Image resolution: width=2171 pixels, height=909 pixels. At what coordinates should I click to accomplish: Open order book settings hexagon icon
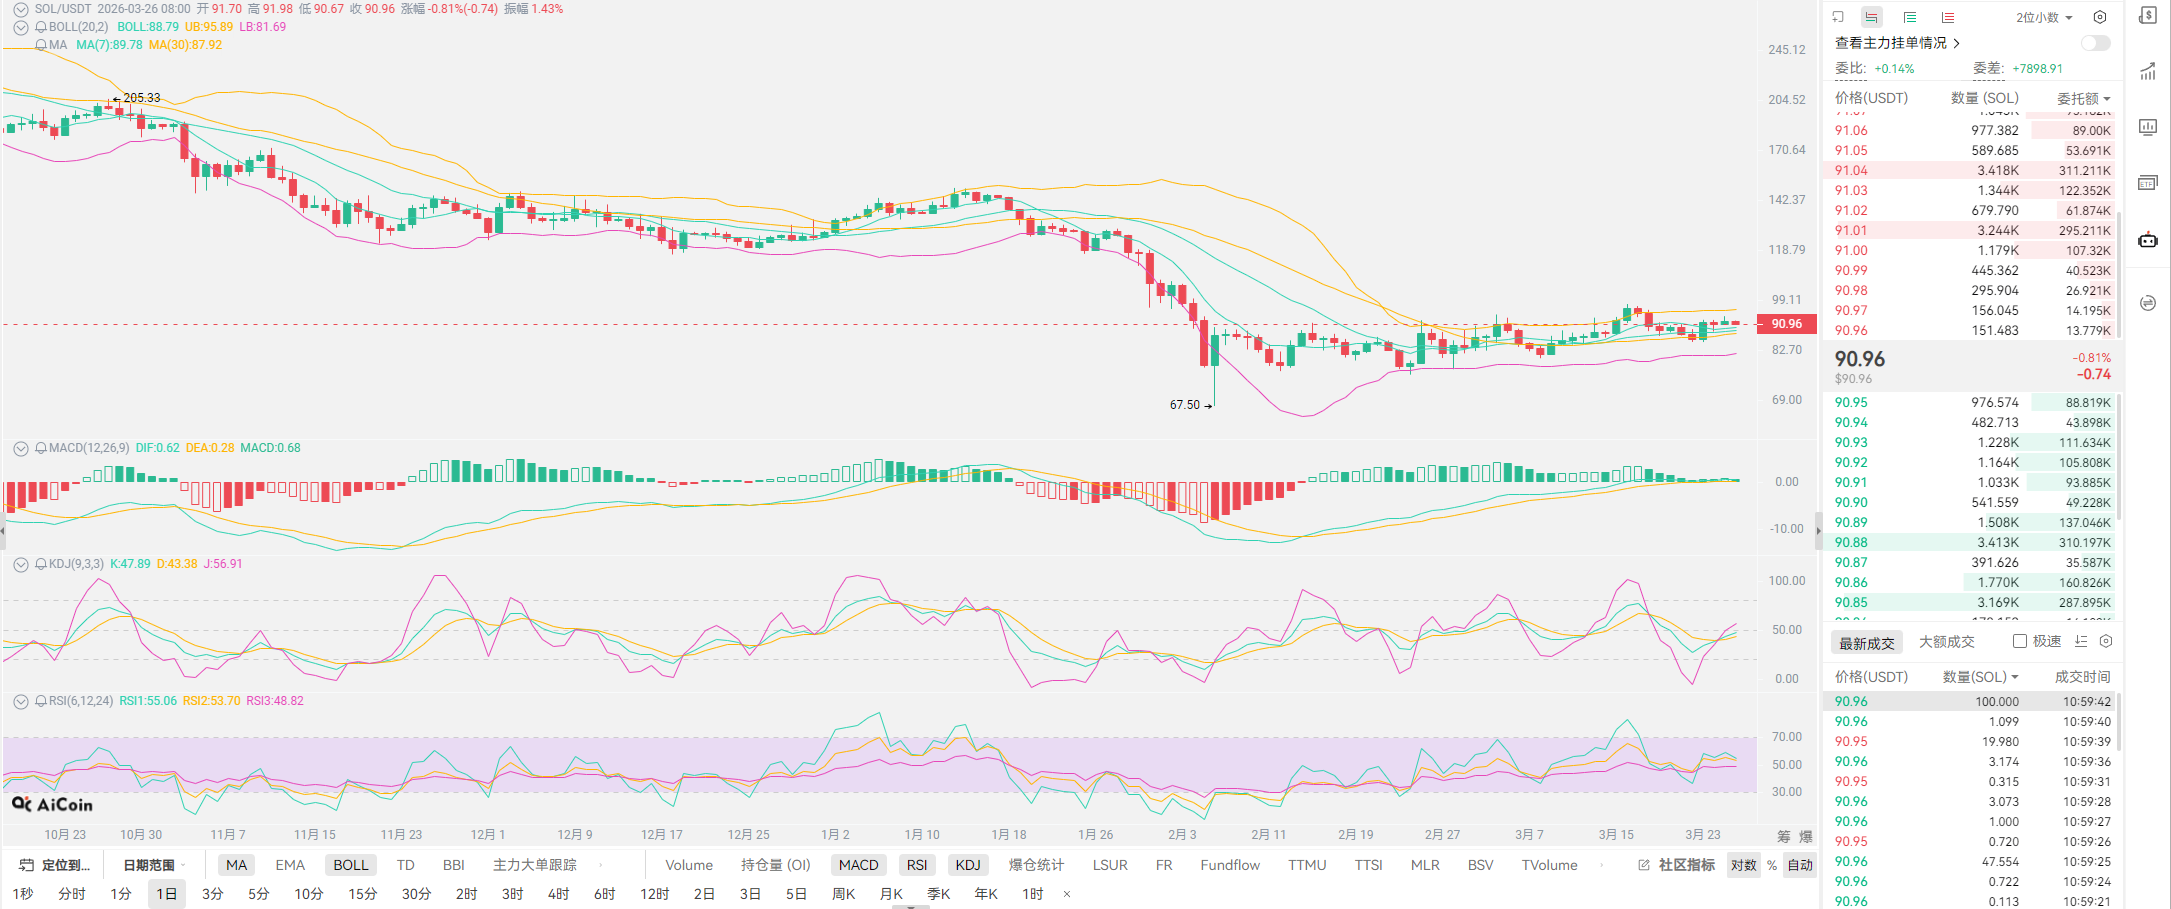(2100, 17)
